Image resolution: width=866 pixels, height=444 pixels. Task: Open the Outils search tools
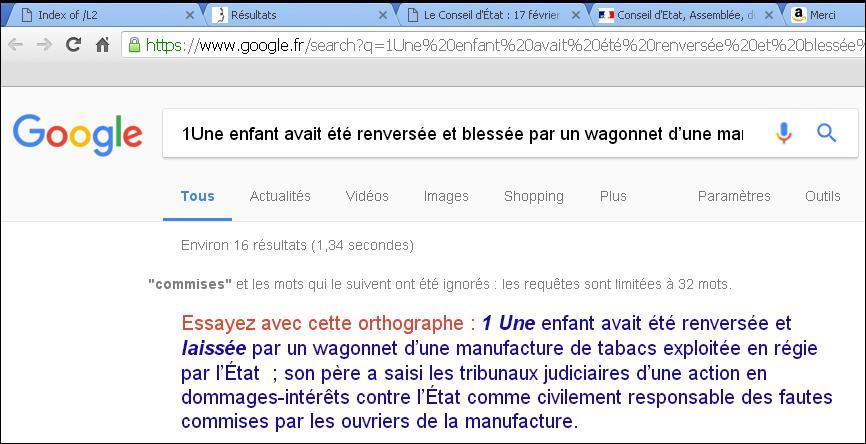pyautogui.click(x=823, y=196)
